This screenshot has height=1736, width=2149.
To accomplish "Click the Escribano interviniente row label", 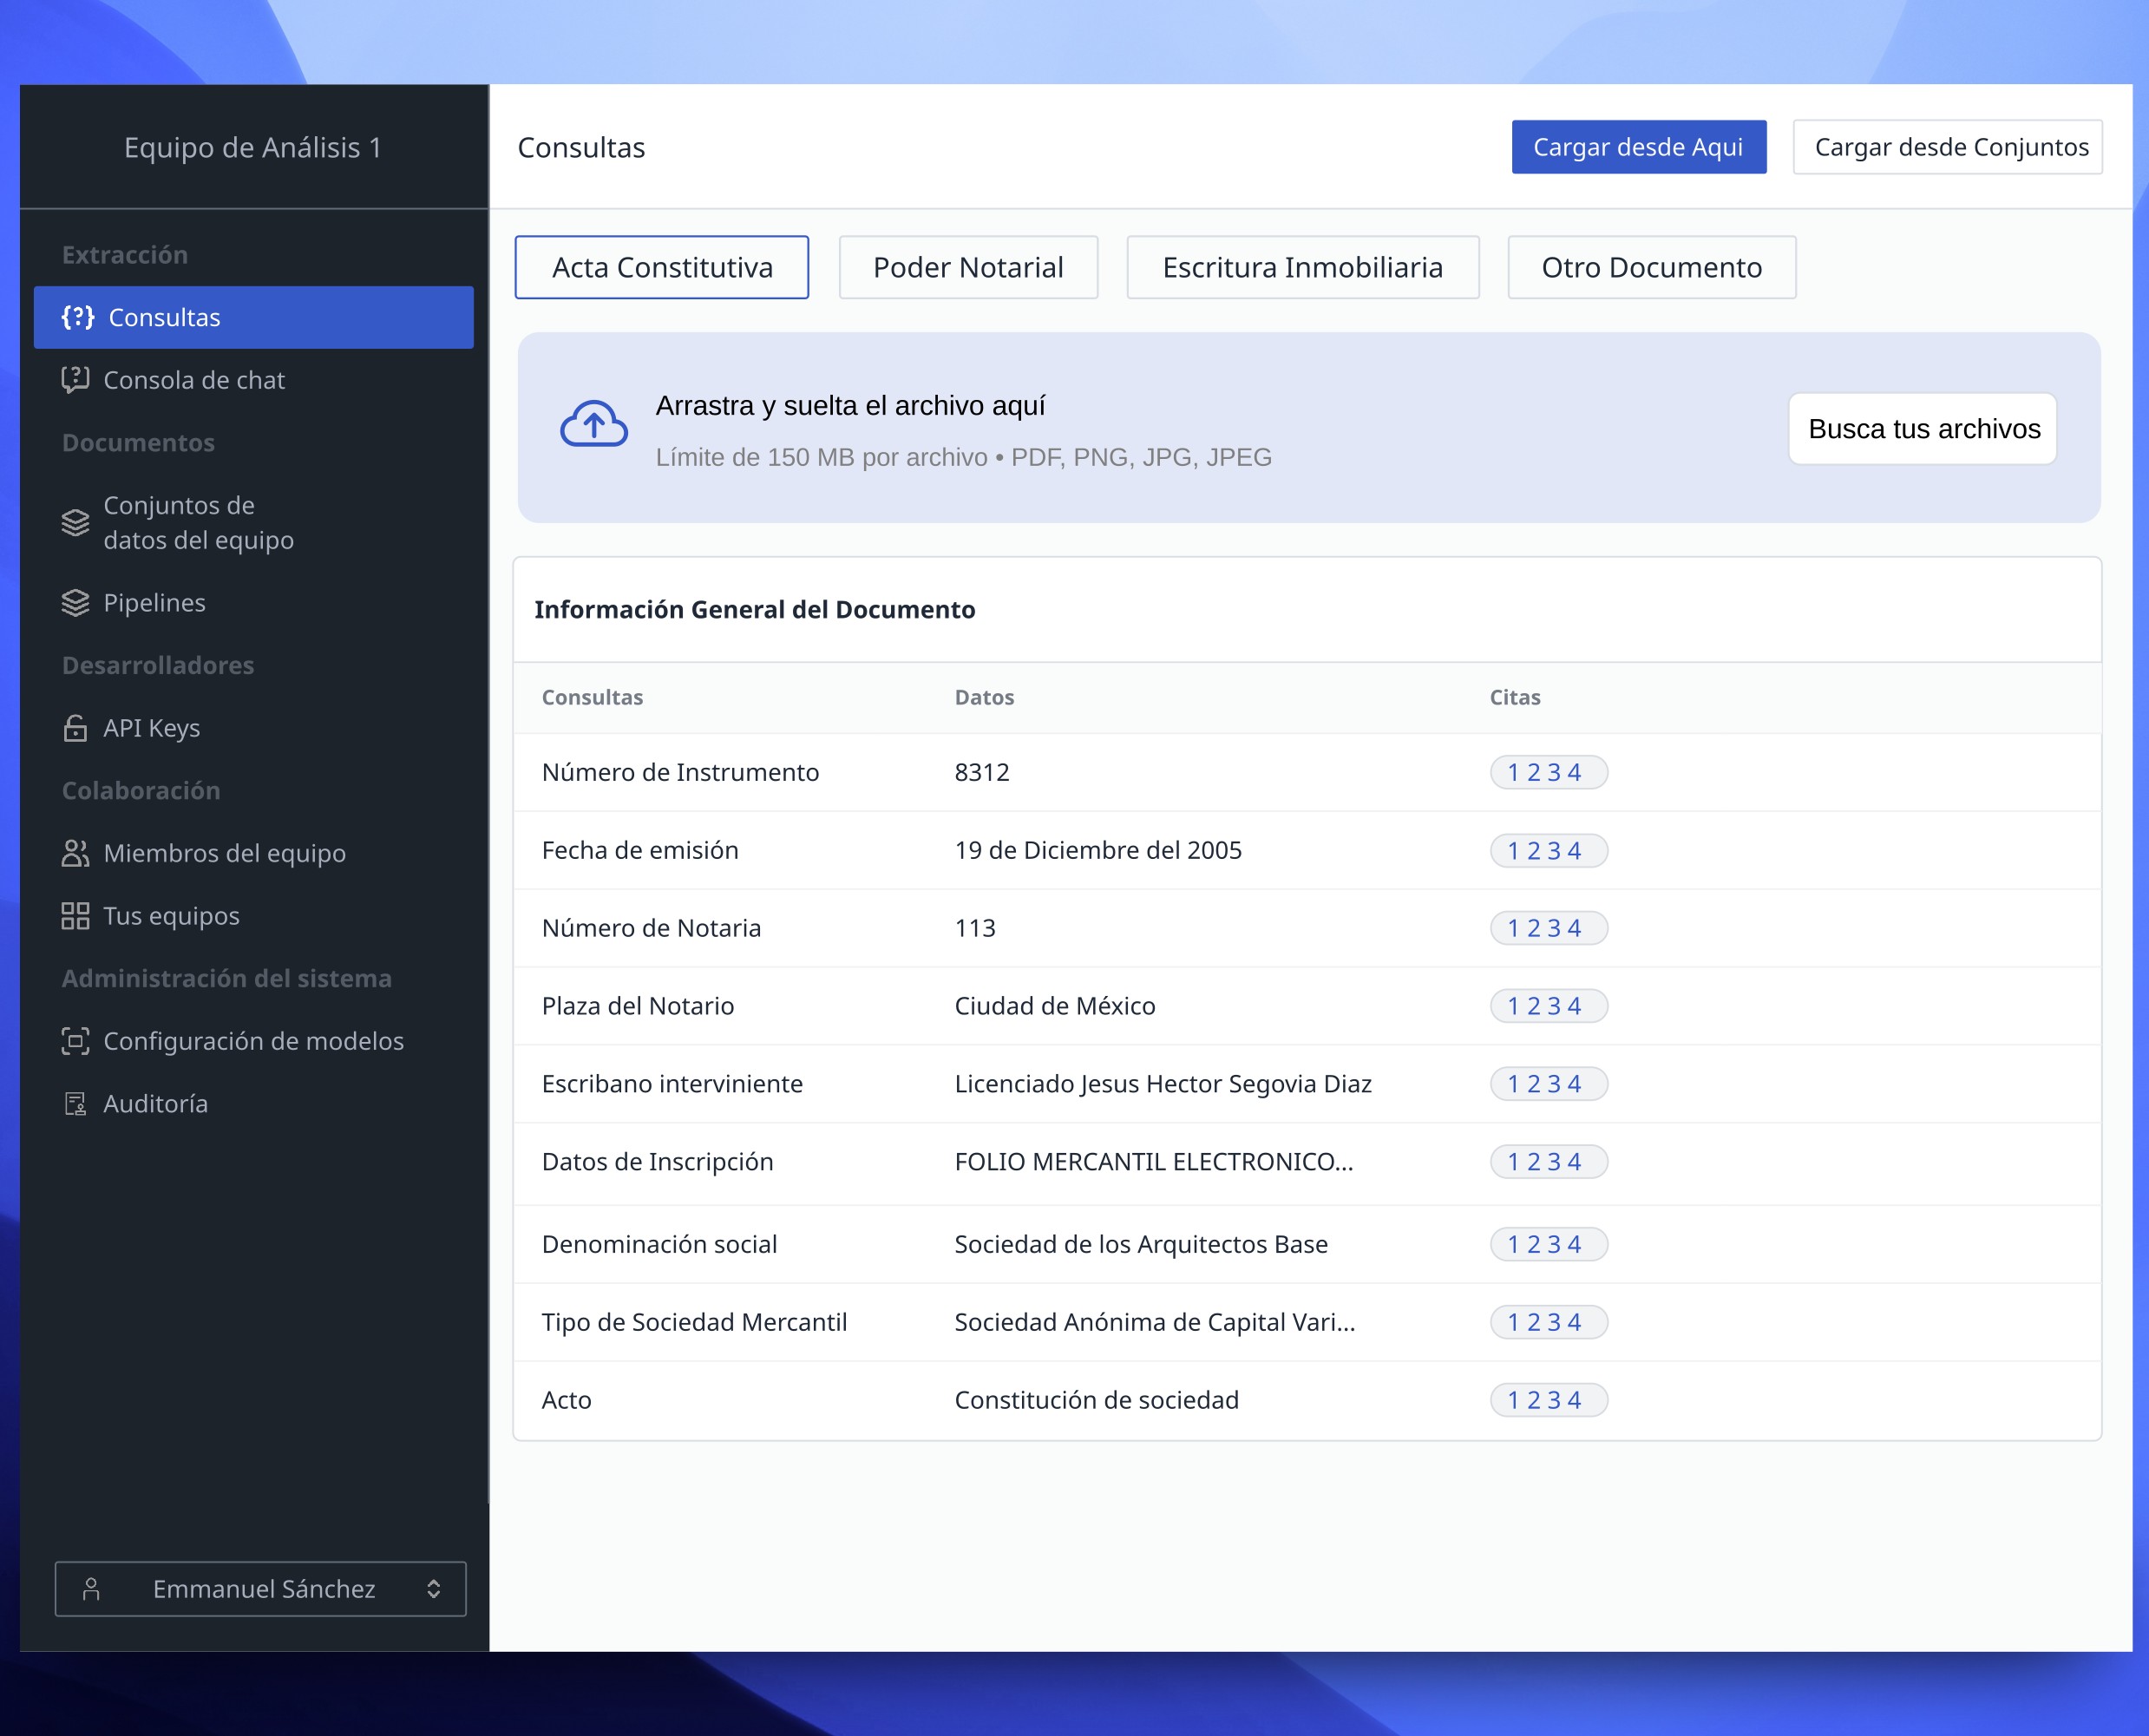I will 672,1084.
